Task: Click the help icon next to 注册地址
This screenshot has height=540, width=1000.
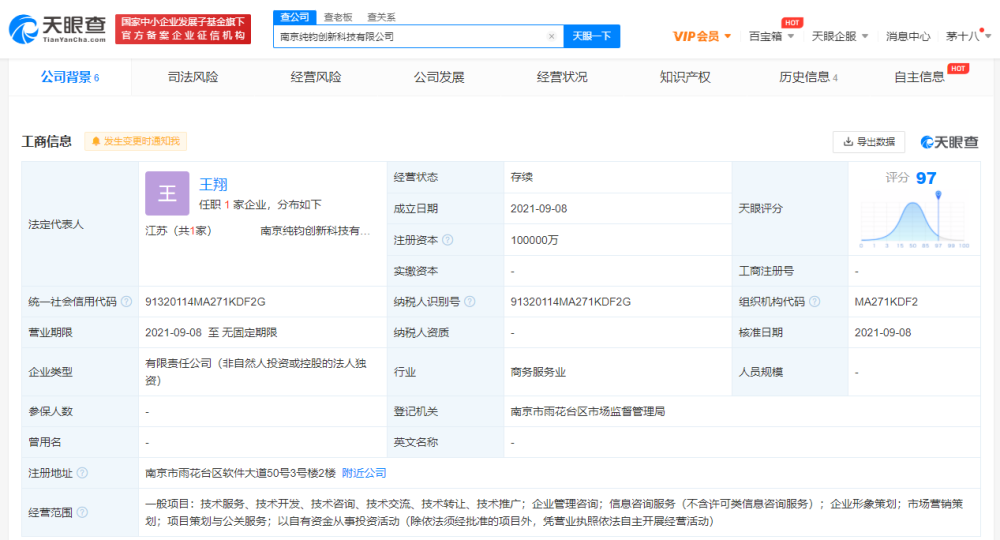Action: [x=82, y=473]
